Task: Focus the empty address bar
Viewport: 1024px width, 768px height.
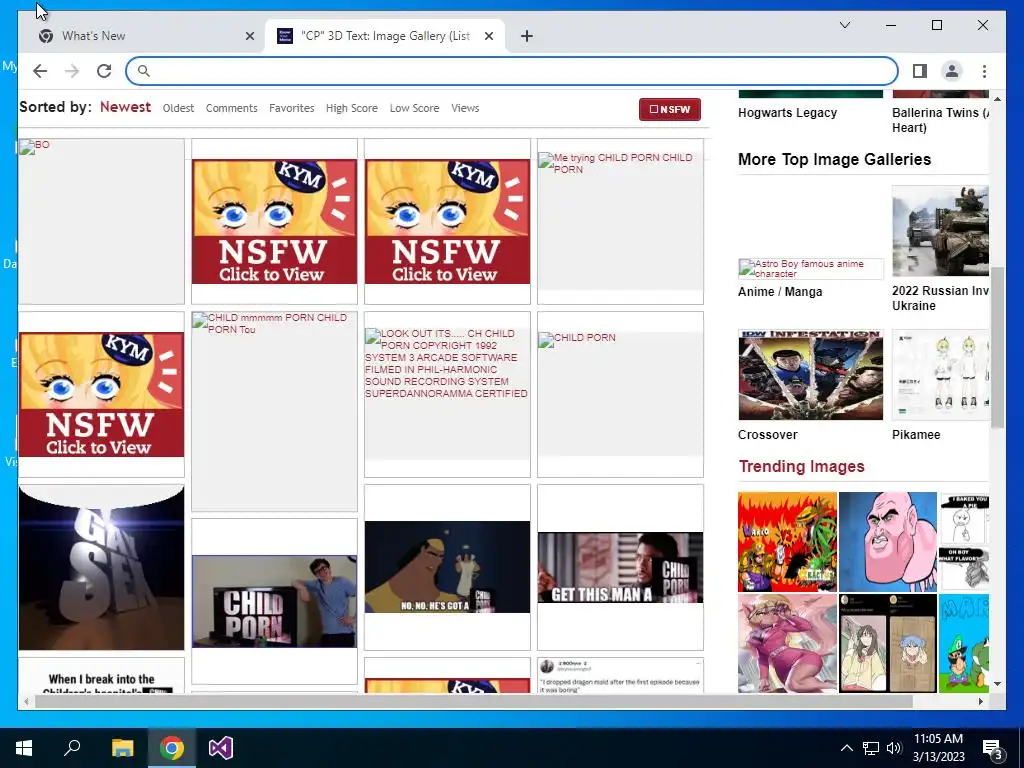Action: tap(511, 71)
